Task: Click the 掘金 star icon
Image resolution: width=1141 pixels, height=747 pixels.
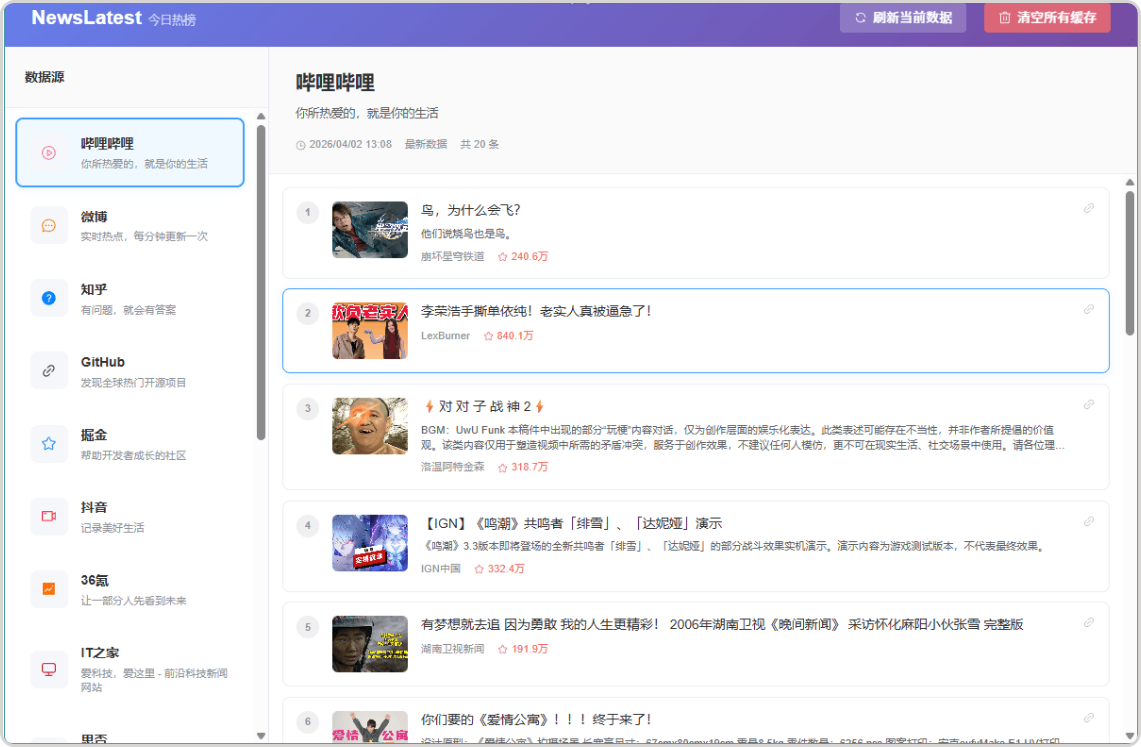Action: (x=49, y=444)
